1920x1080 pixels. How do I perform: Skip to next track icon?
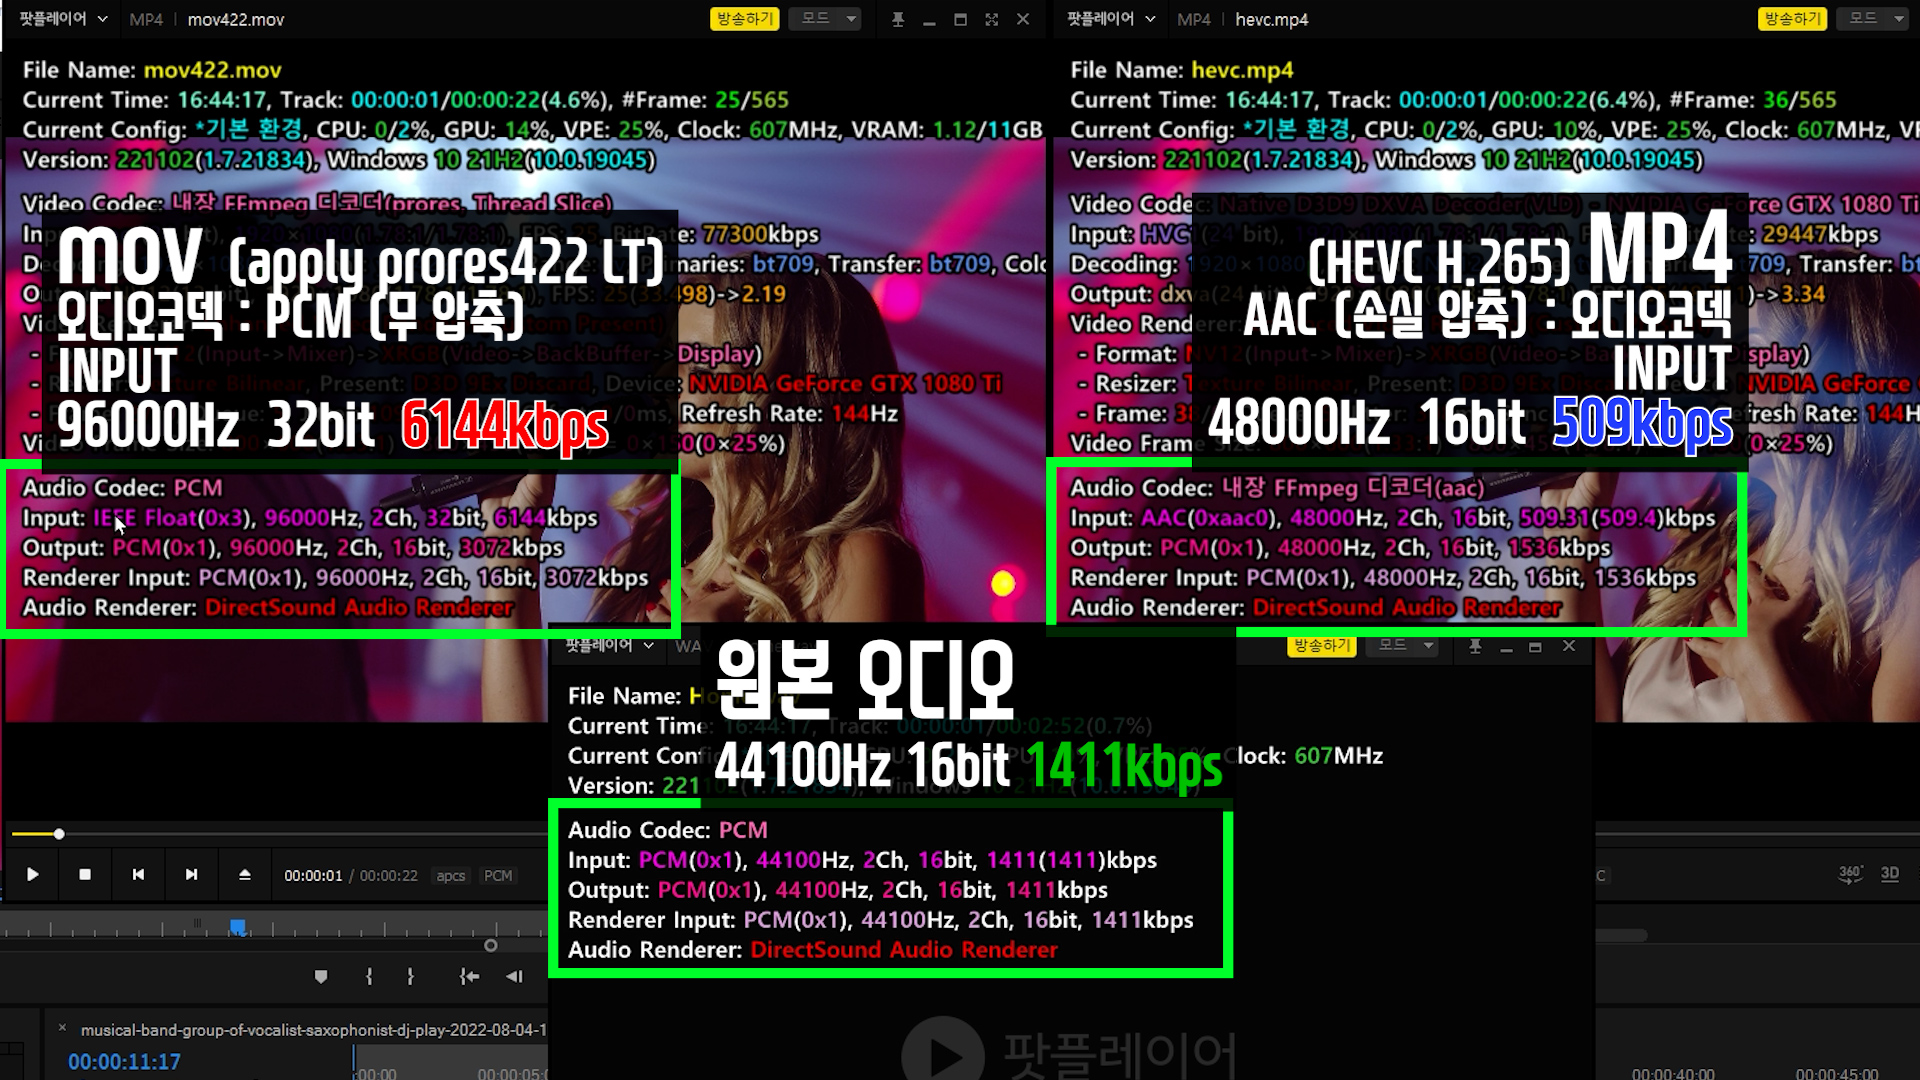[191, 875]
